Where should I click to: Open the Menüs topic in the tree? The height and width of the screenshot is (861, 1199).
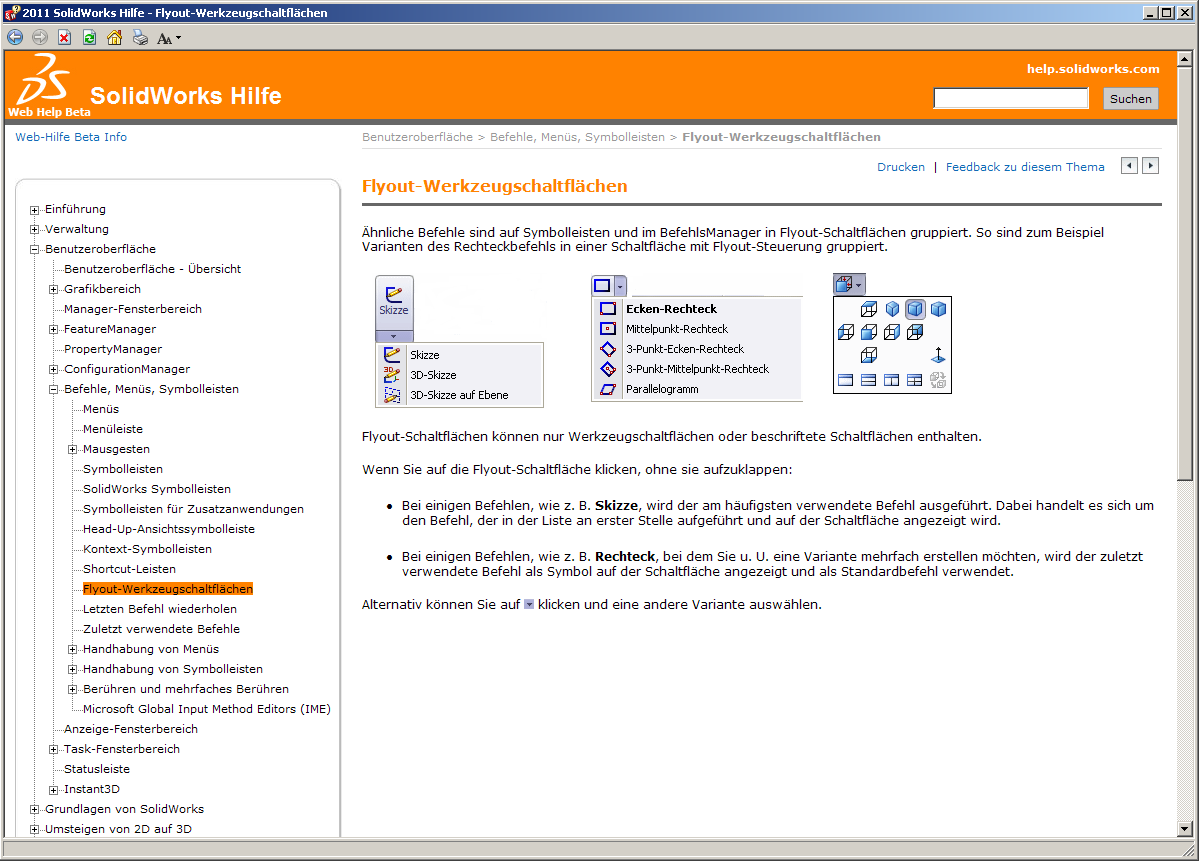(x=101, y=409)
